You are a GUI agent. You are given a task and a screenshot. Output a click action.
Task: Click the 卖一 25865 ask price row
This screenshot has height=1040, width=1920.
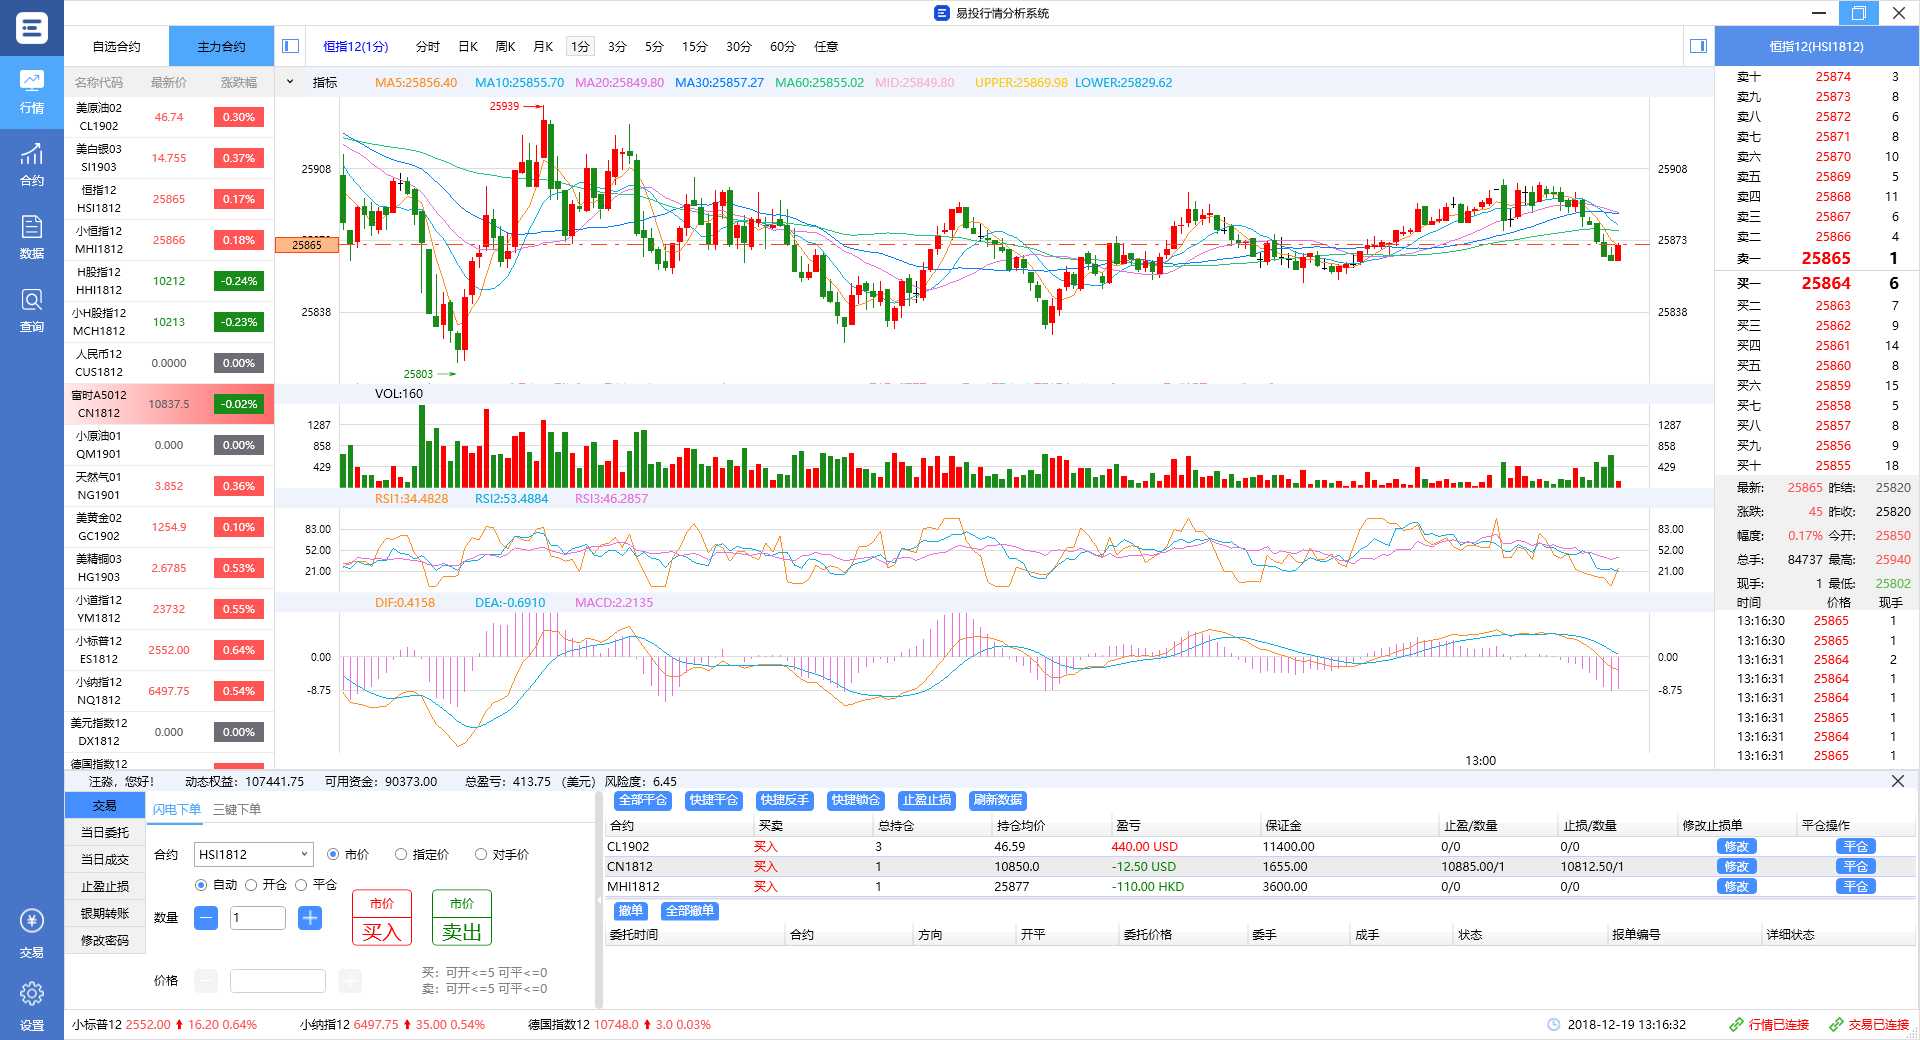[x=1817, y=258]
